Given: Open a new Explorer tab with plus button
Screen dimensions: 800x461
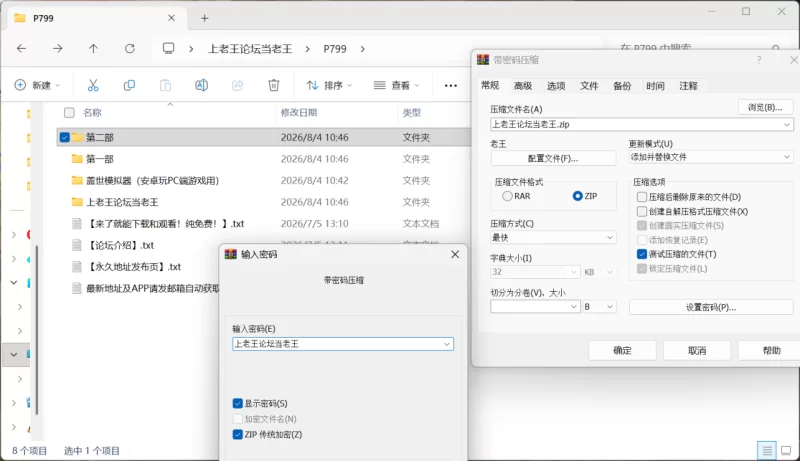Looking at the screenshot, I should [x=205, y=18].
